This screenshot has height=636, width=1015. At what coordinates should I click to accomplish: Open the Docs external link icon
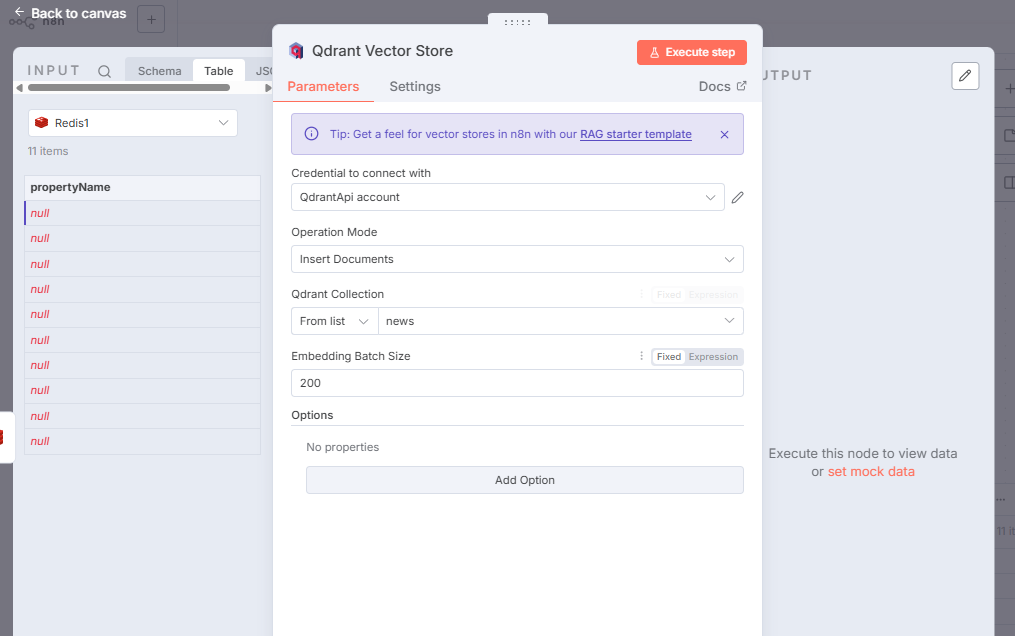coord(742,85)
